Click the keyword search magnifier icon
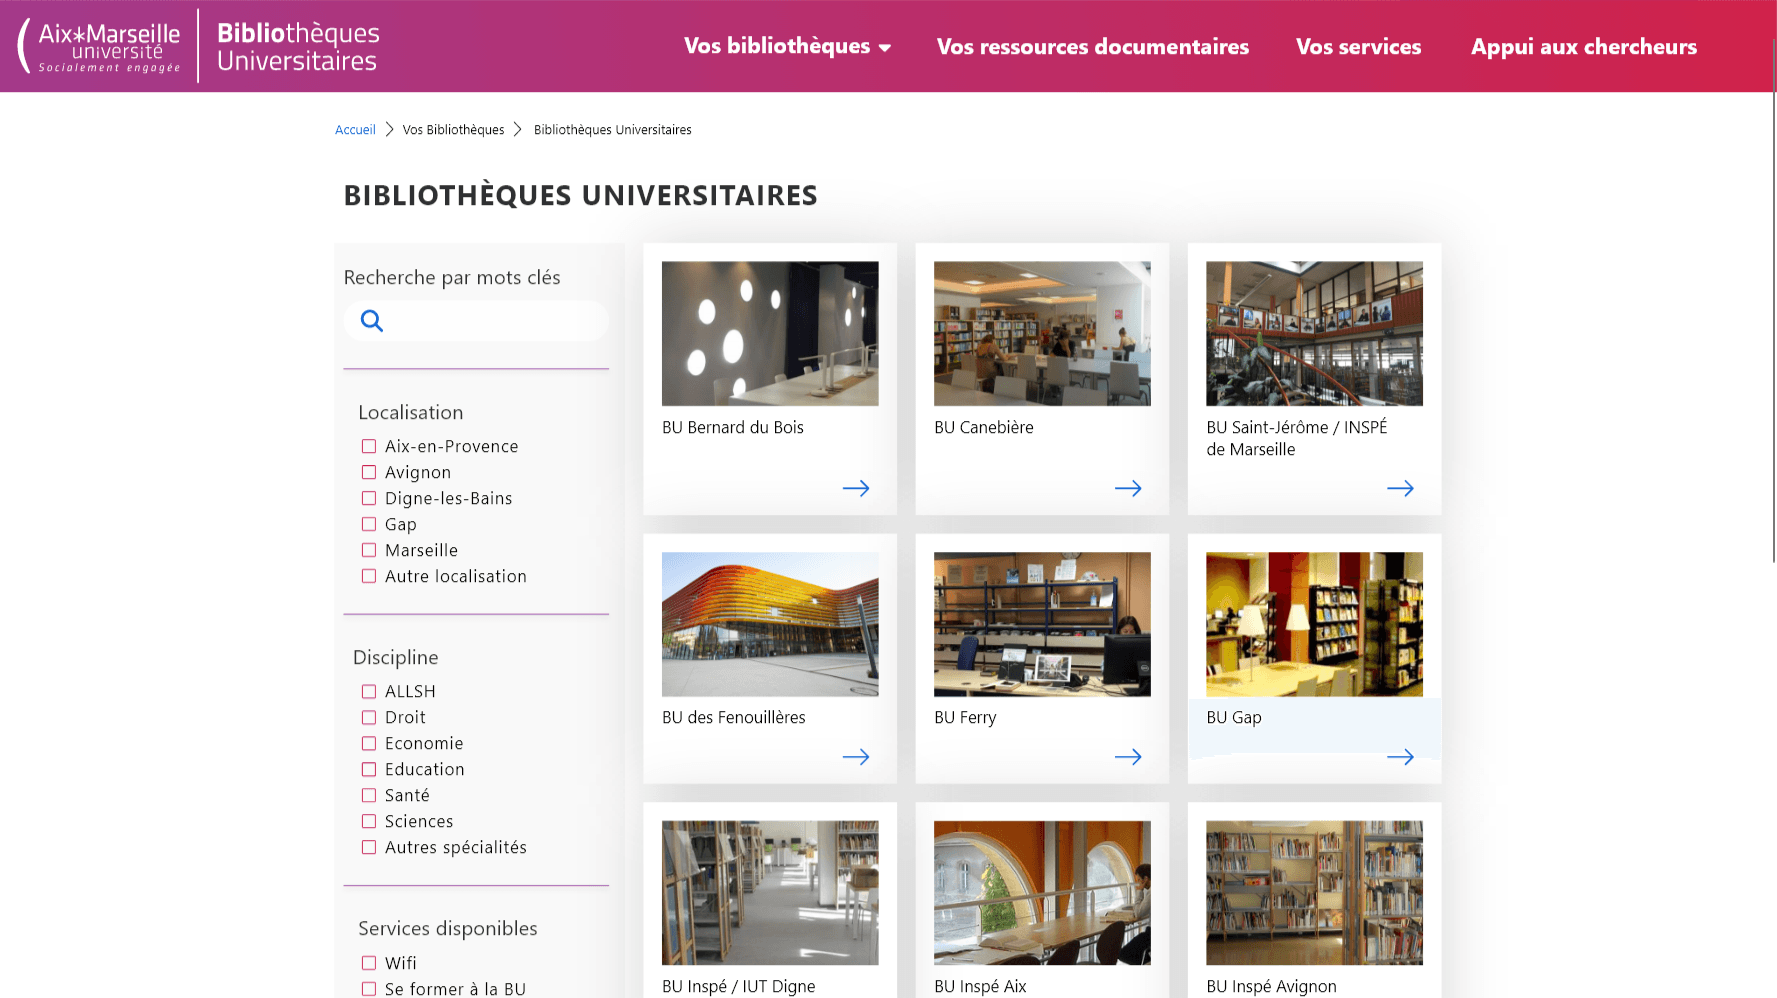This screenshot has width=1777, height=998. pyautogui.click(x=372, y=321)
